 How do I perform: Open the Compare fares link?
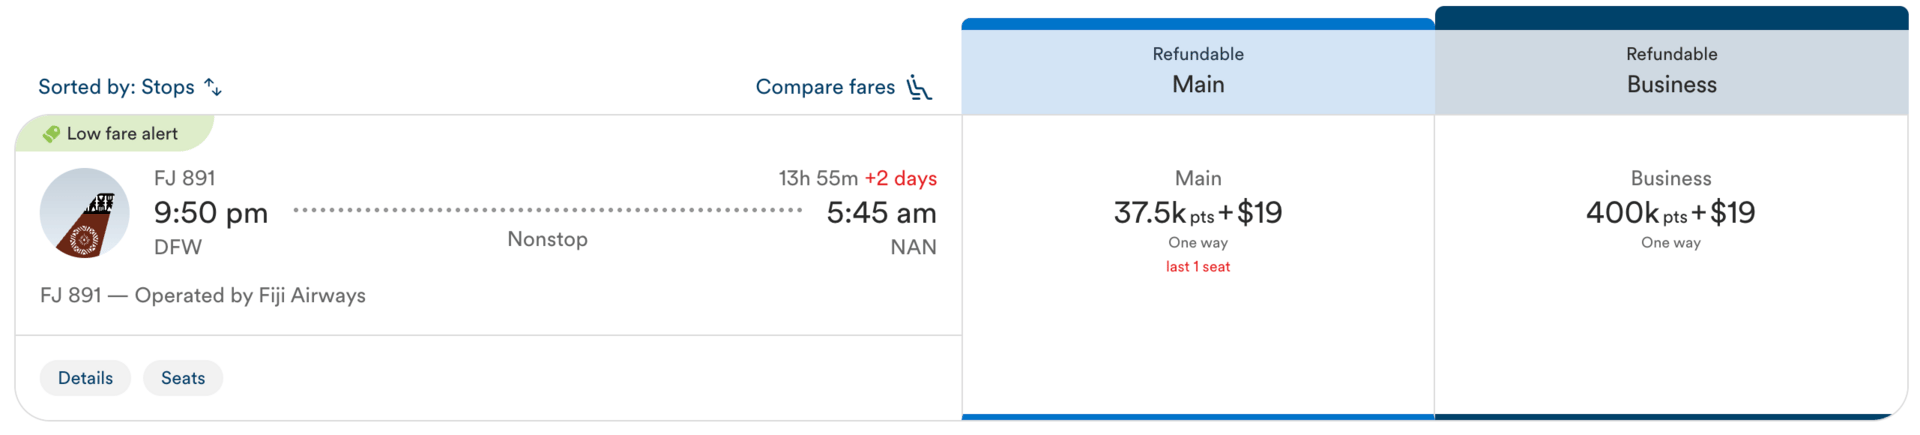825,87
